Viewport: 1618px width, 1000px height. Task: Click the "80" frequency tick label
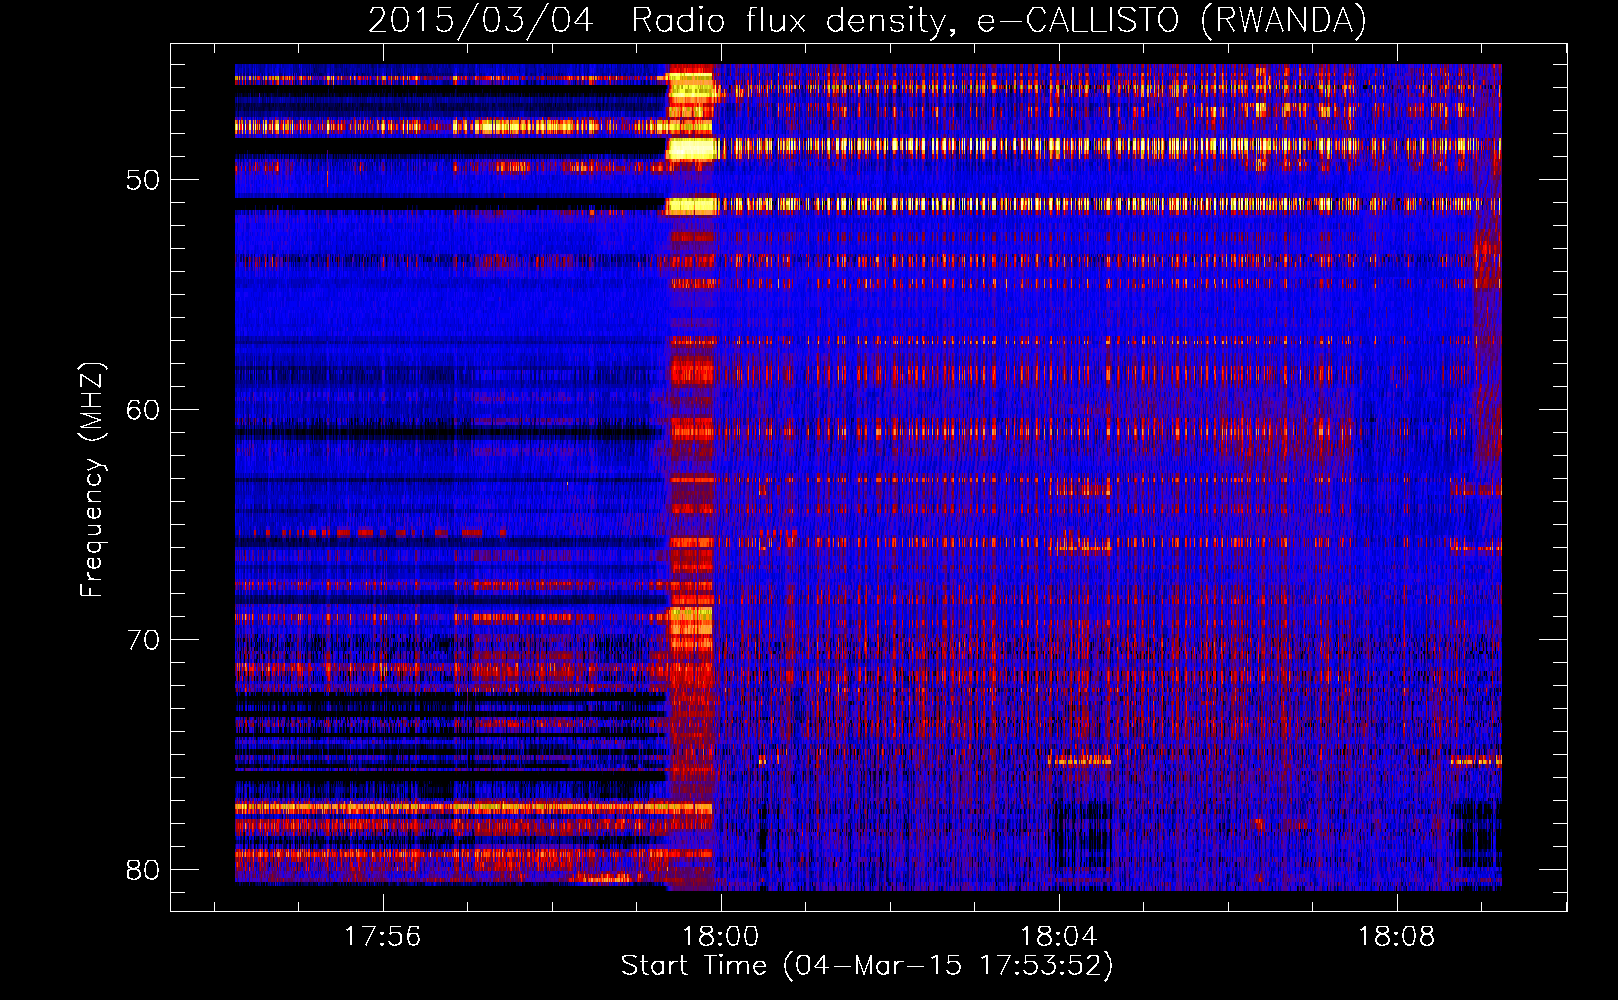(x=143, y=870)
